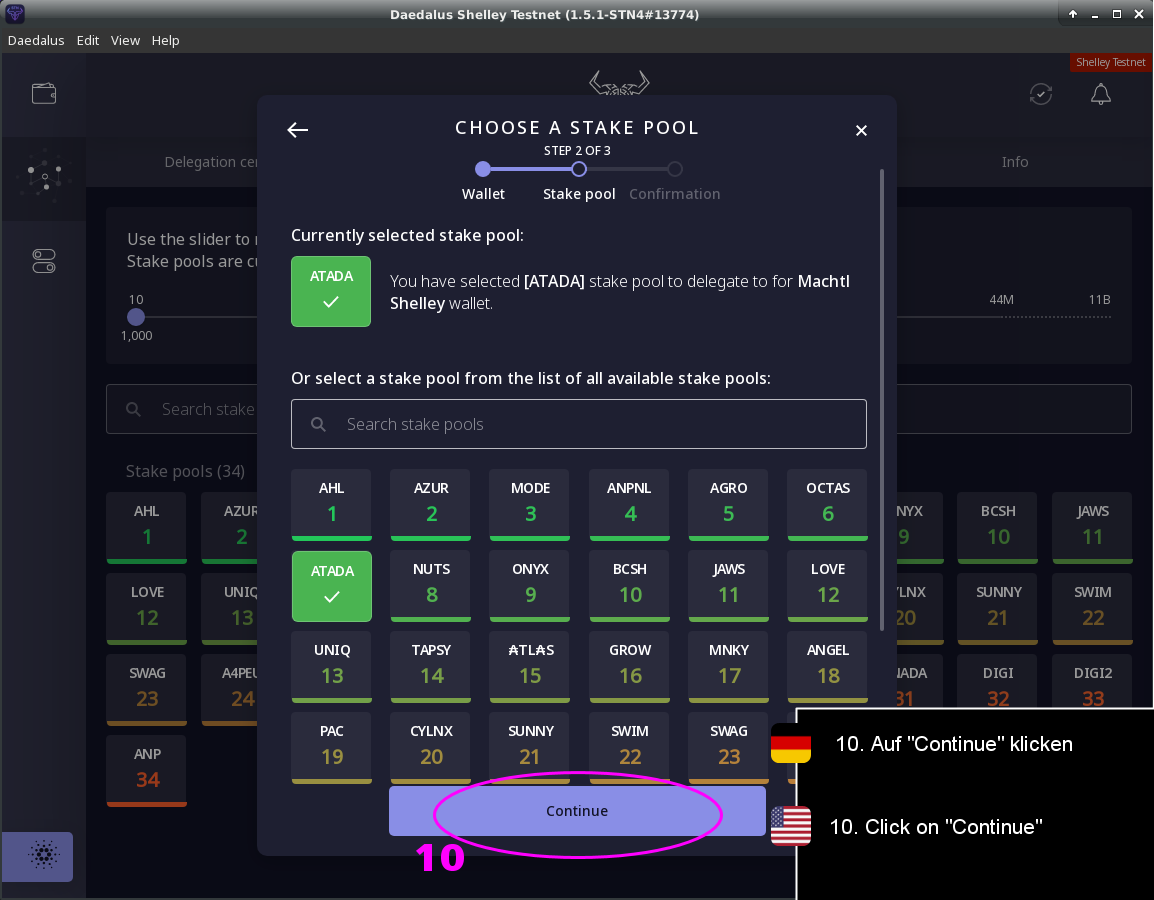The image size is (1154, 900).
Task: Open the Edit menu
Action: tap(88, 40)
